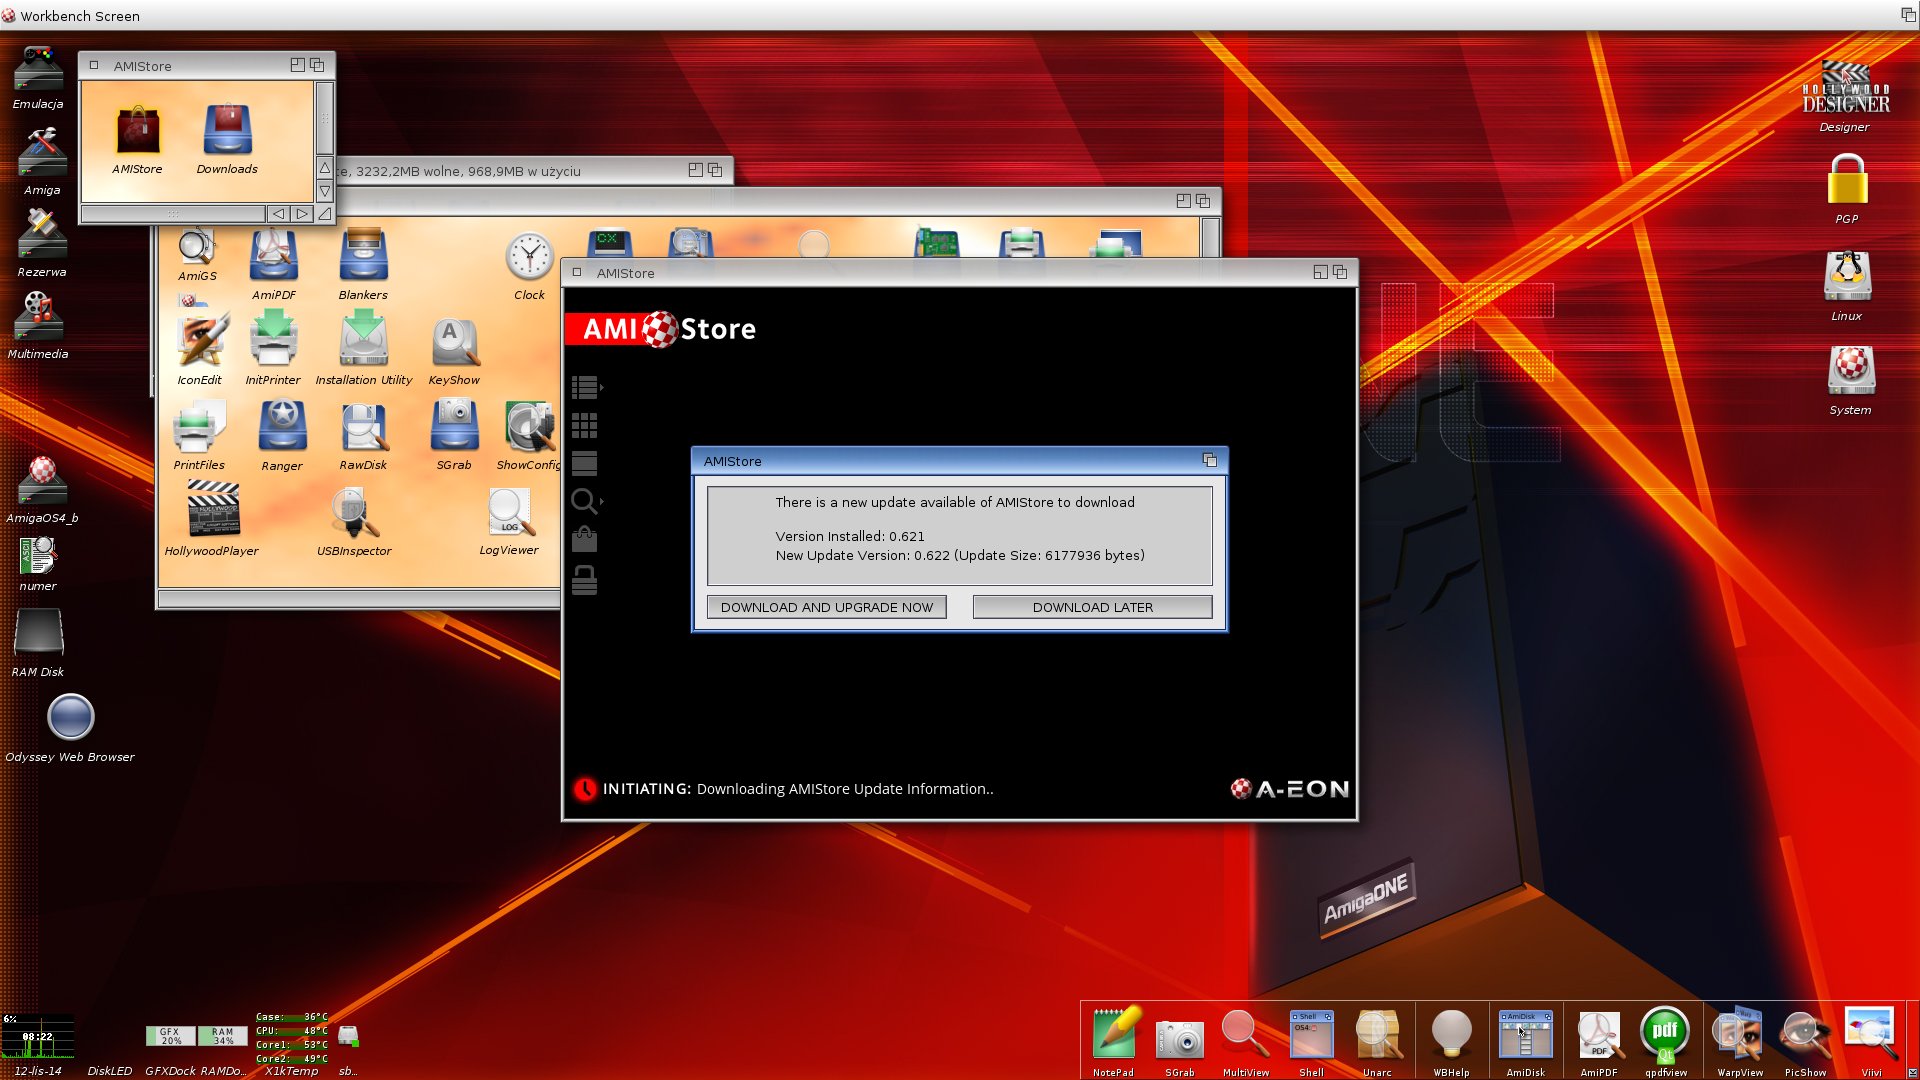Open the Amiga disk icon on desktop
The width and height of the screenshot is (1920, 1080).
[x=42, y=162]
